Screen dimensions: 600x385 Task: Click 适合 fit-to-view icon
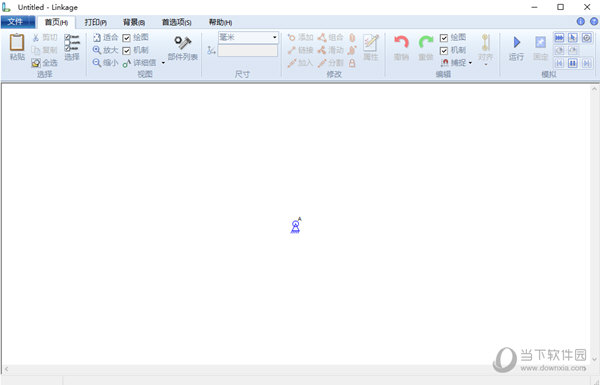(x=97, y=38)
